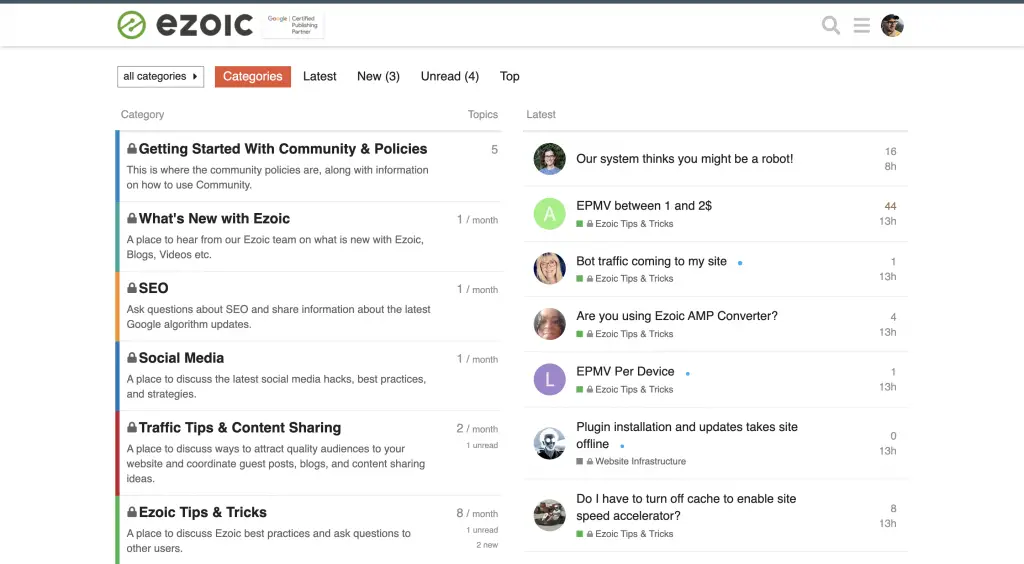Image resolution: width=1024 pixels, height=564 pixels.
Task: Open the 'all categories' dropdown
Action: (161, 76)
